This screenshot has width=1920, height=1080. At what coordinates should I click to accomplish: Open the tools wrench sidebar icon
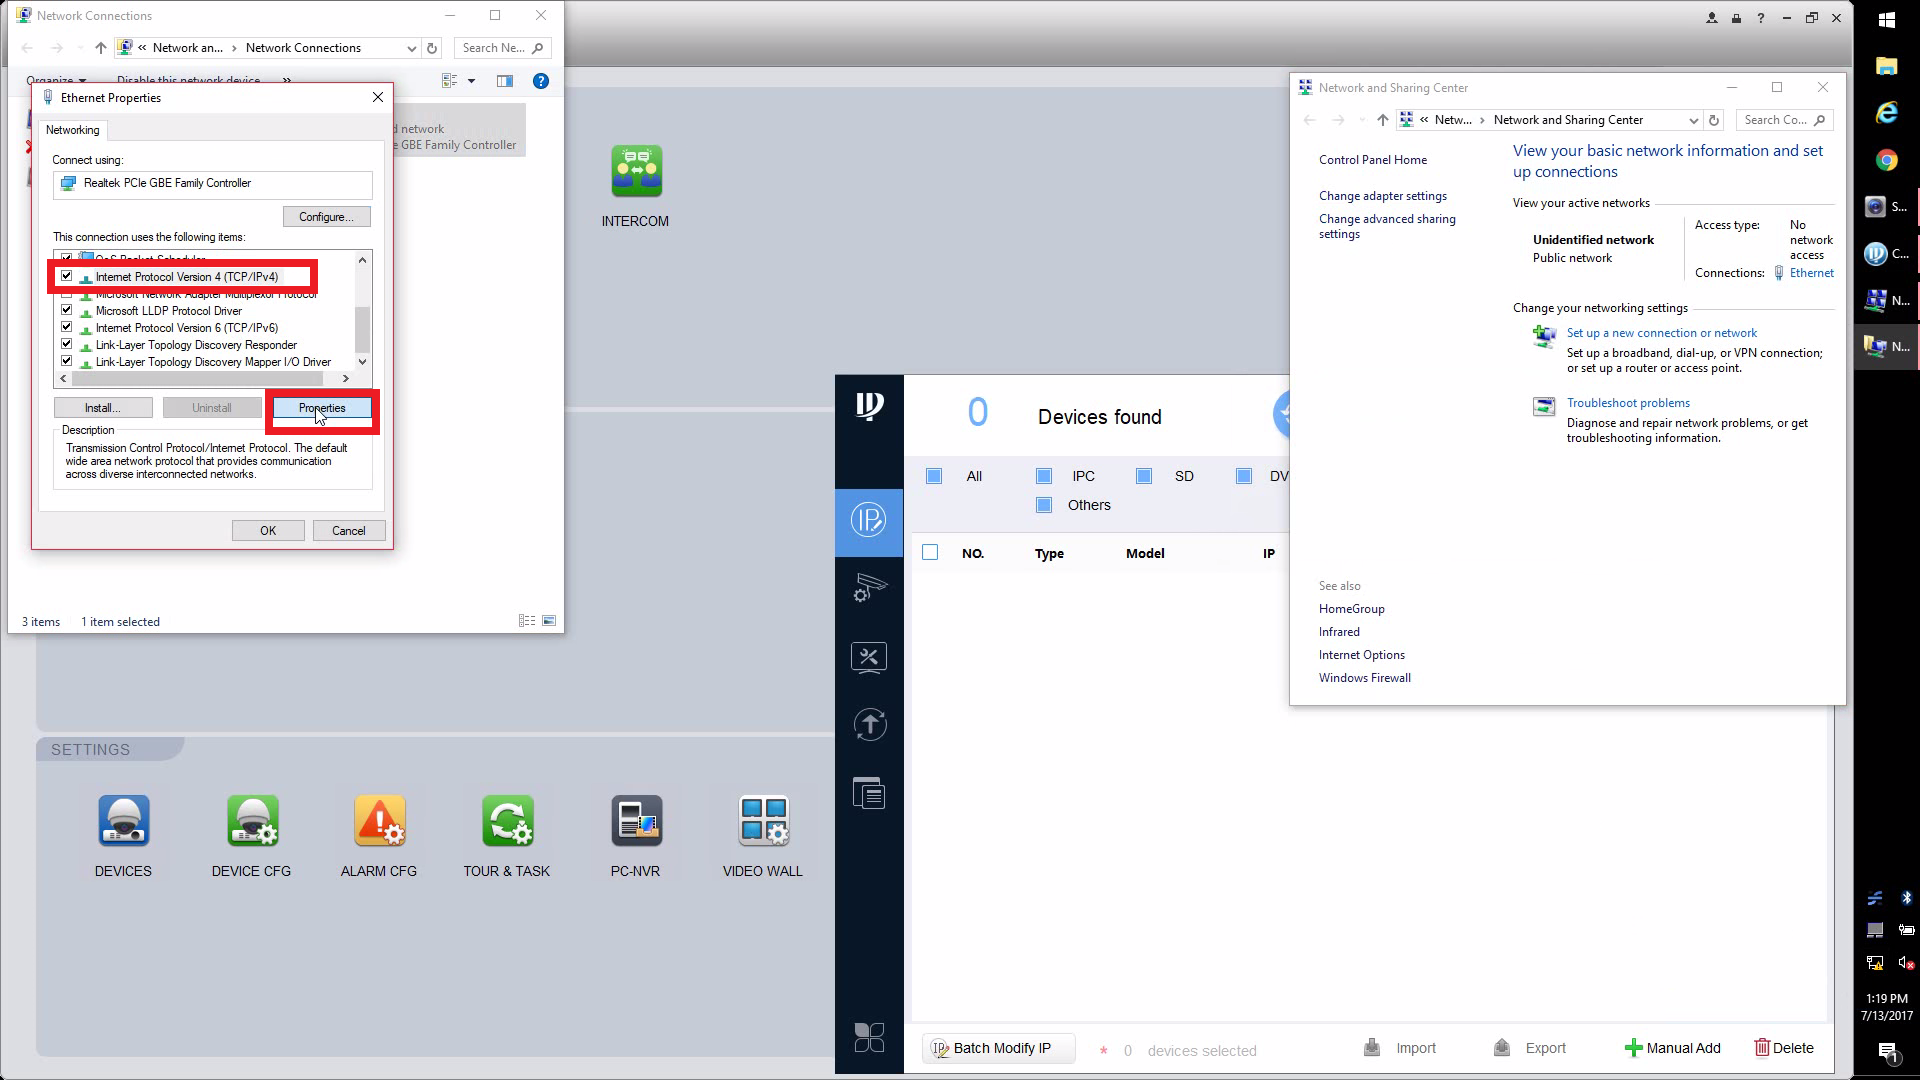click(x=869, y=657)
